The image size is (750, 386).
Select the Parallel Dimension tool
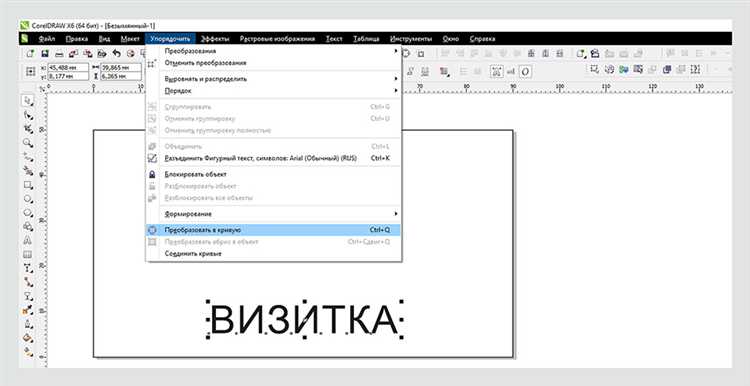point(28,268)
